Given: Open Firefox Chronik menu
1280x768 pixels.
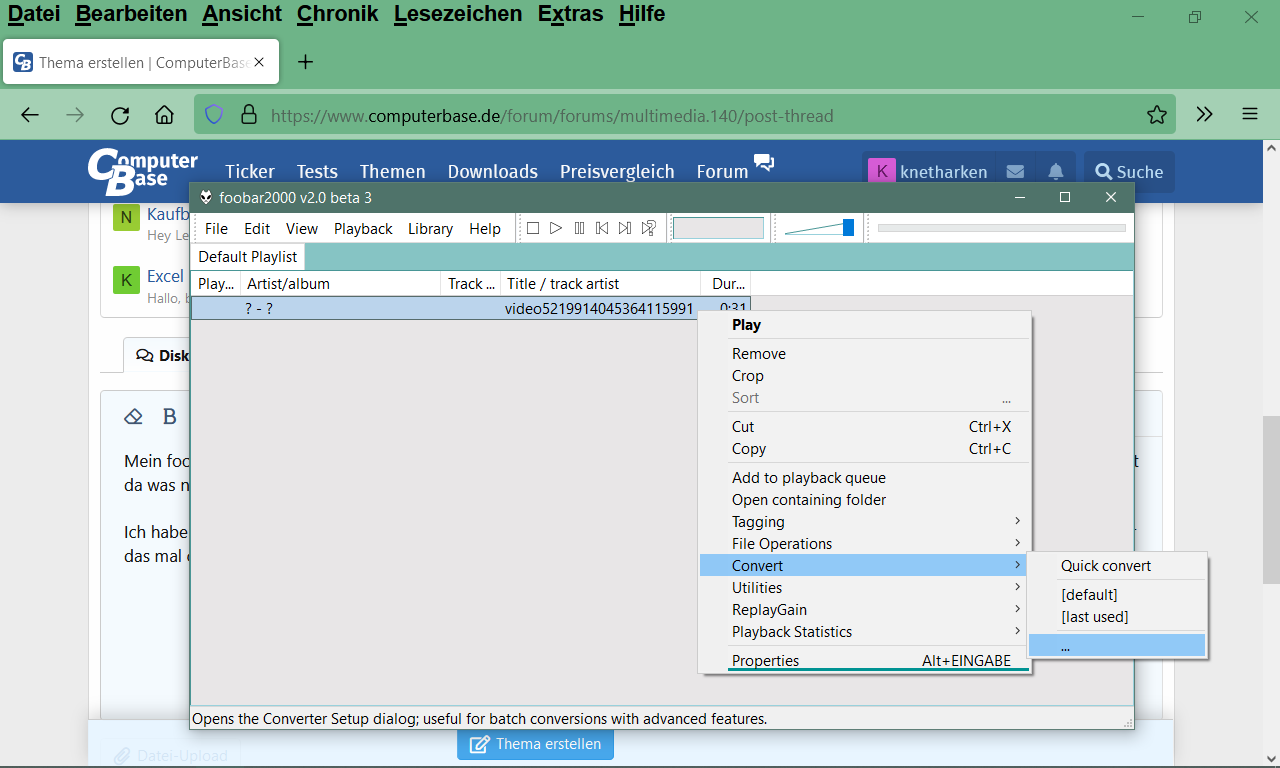Looking at the screenshot, I should 337,14.
